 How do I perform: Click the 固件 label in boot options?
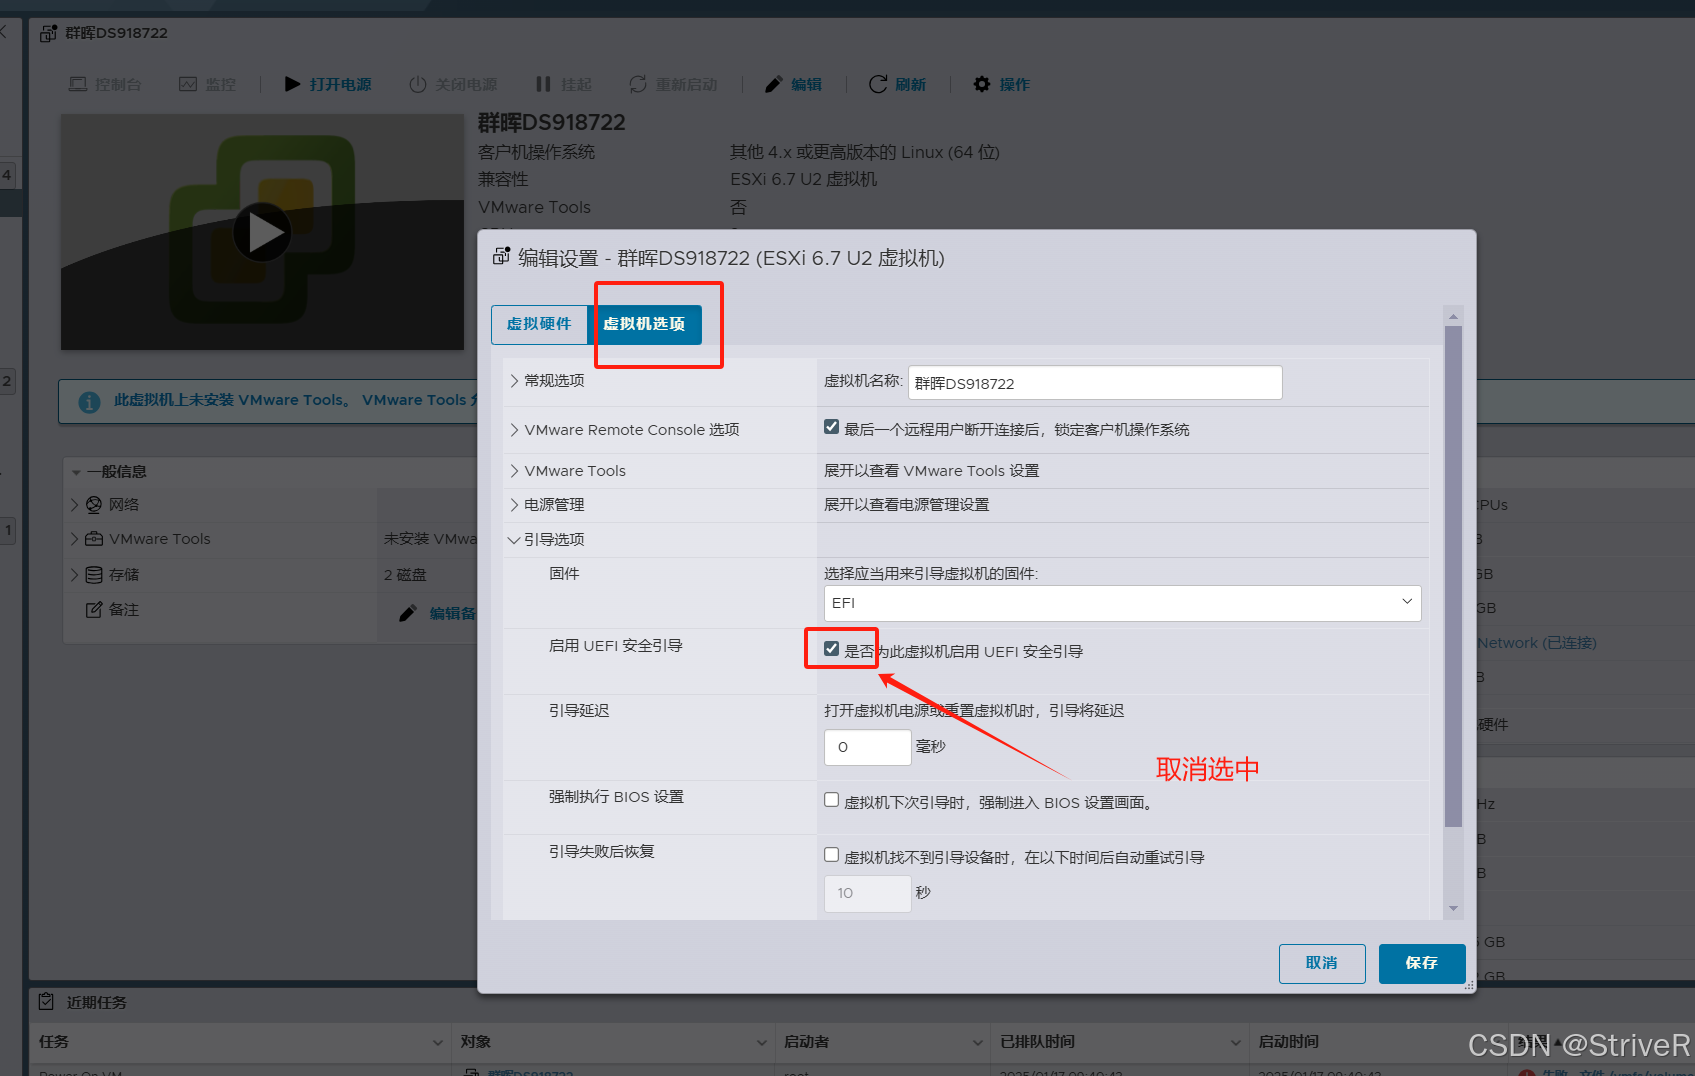564,574
